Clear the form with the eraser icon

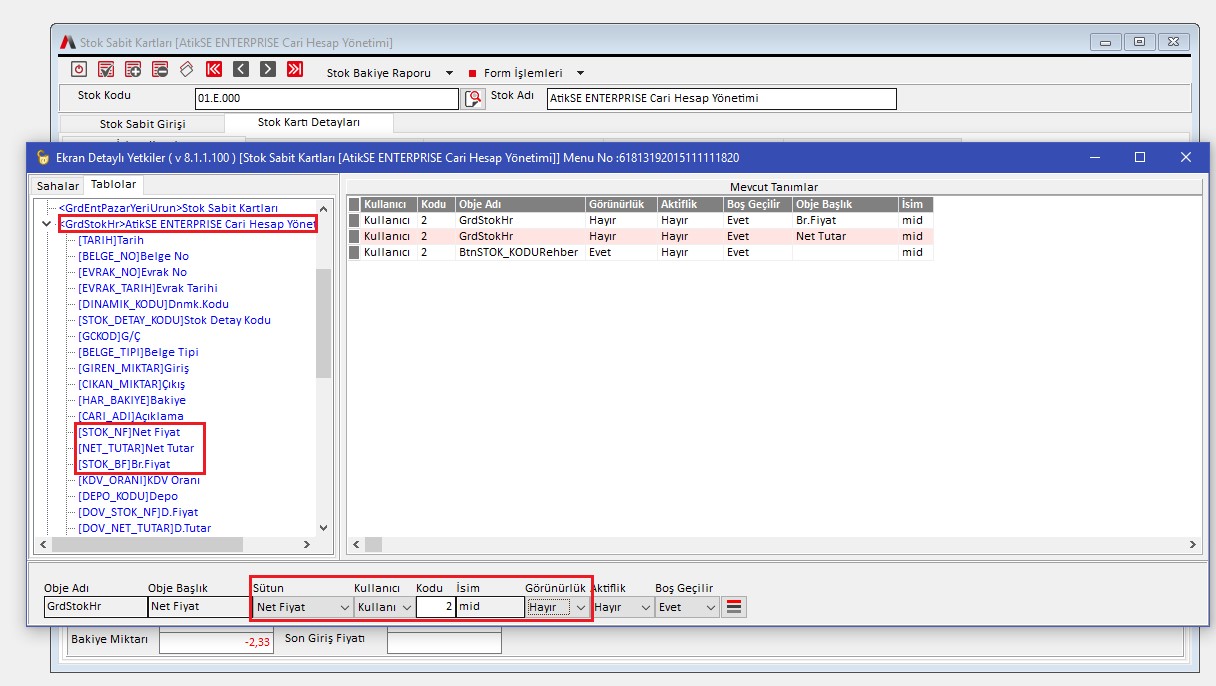pos(186,69)
